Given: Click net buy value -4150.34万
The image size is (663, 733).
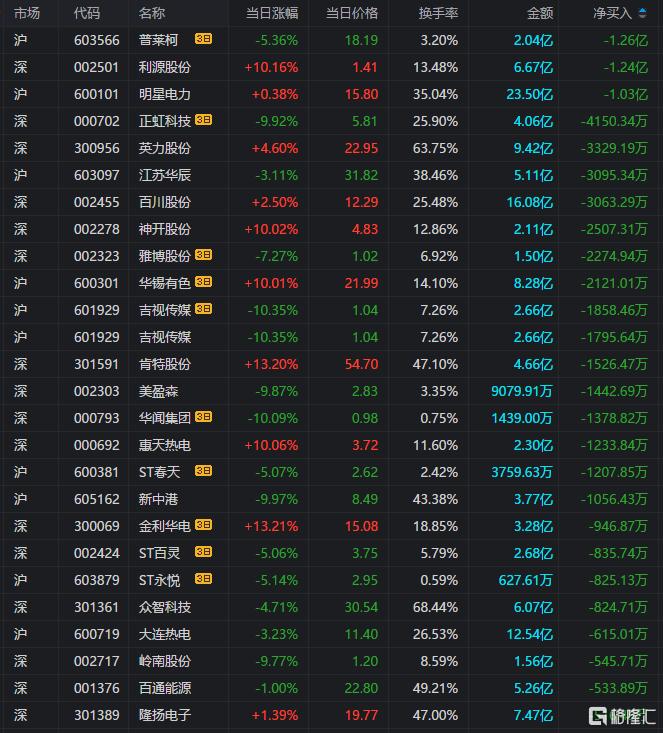Looking at the screenshot, I should tap(614, 122).
